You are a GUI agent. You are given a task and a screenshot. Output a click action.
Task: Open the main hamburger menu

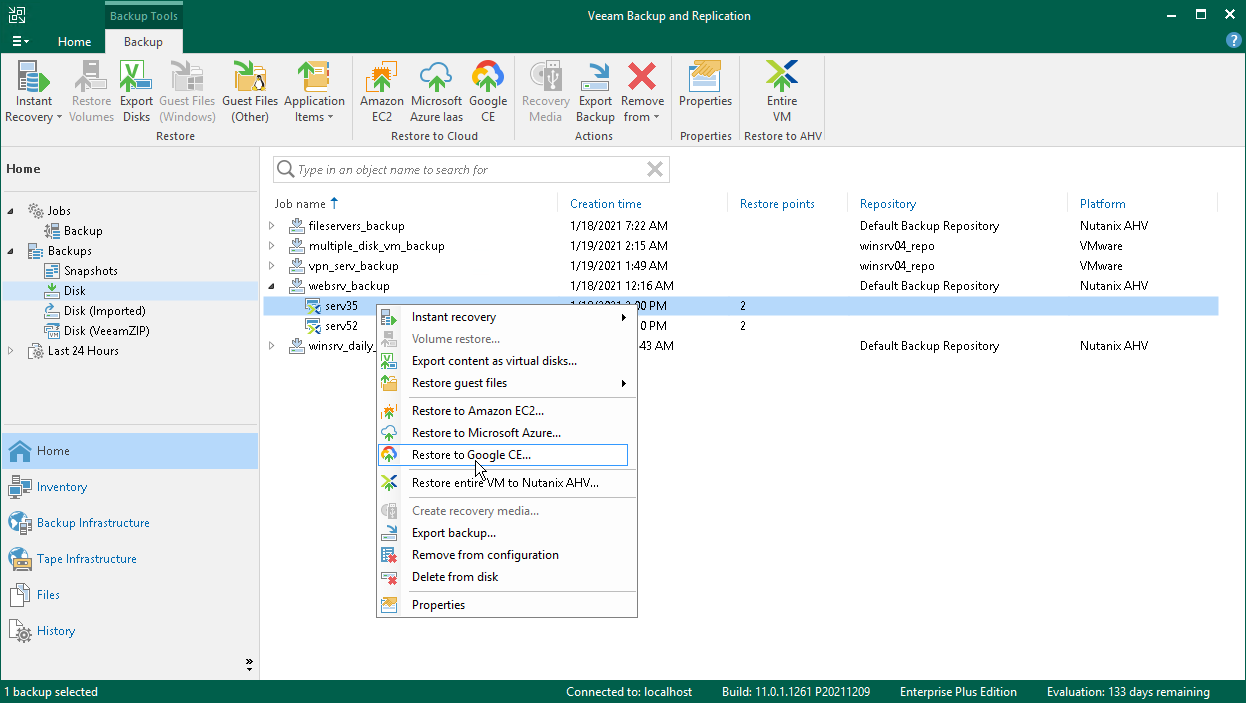[20, 41]
